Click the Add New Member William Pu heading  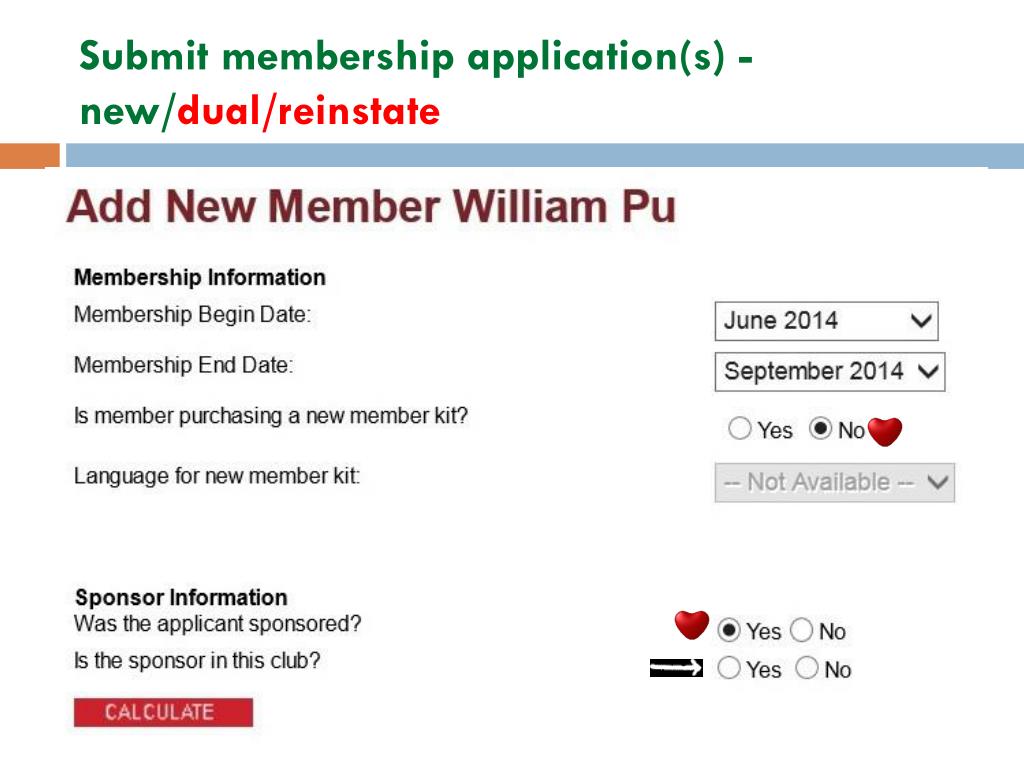click(x=371, y=207)
